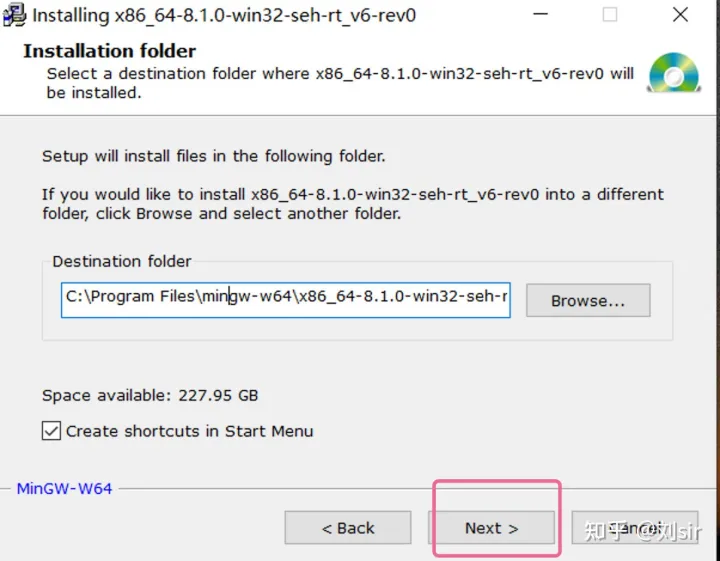The width and height of the screenshot is (720, 561).
Task: Go back with the < Back button
Action: (347, 528)
